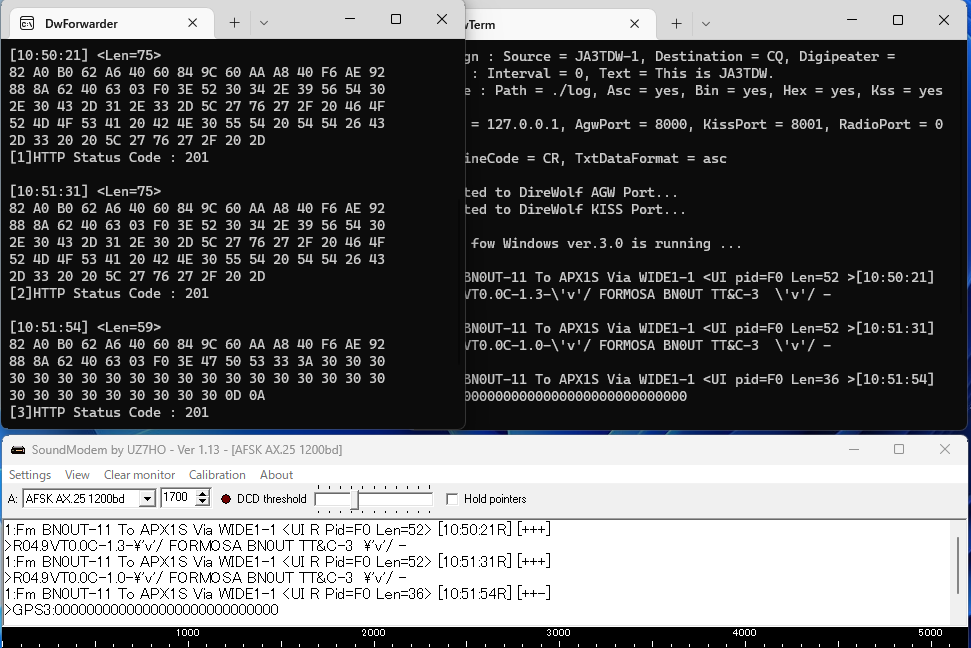
Task: Open the Calibration menu
Action: [x=217, y=475]
